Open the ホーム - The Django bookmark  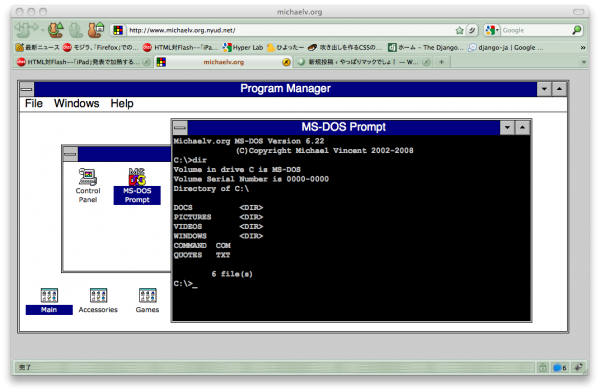click(x=426, y=47)
